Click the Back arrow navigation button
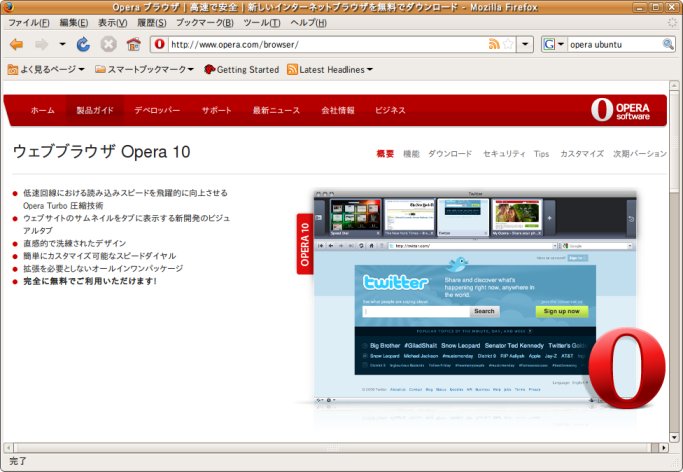The height and width of the screenshot is (472, 683). pos(17,45)
